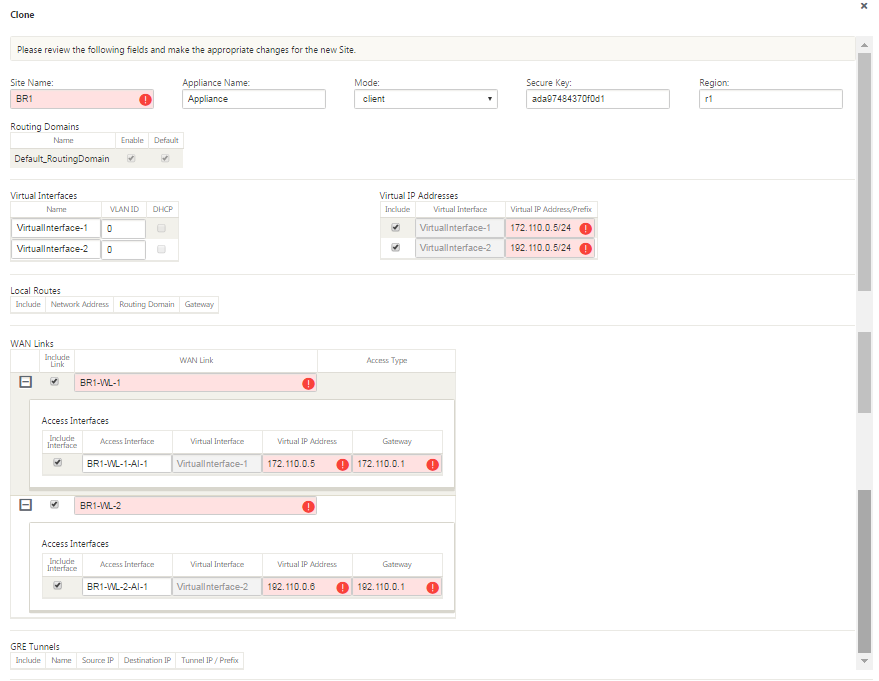This screenshot has width=879, height=681.
Task: Toggle DHCP for VirtualInterface-2
Action: tap(161, 249)
